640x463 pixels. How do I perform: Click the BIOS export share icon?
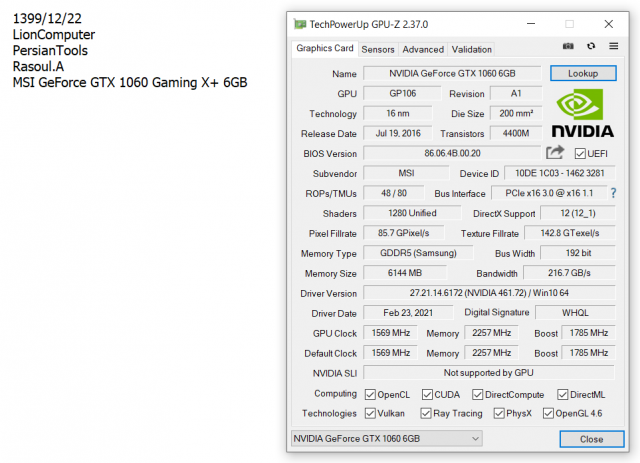555,153
